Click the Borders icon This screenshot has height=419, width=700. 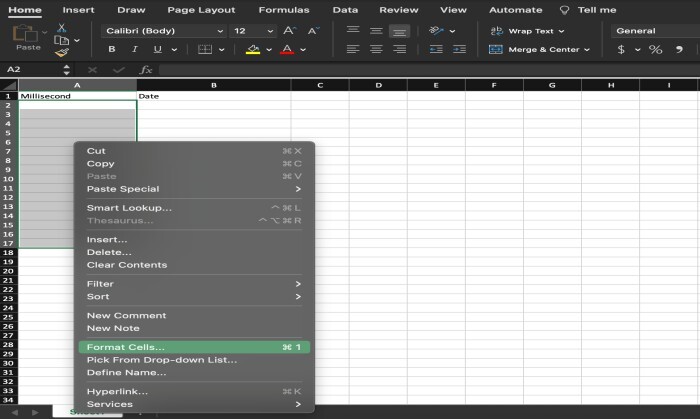coord(204,49)
